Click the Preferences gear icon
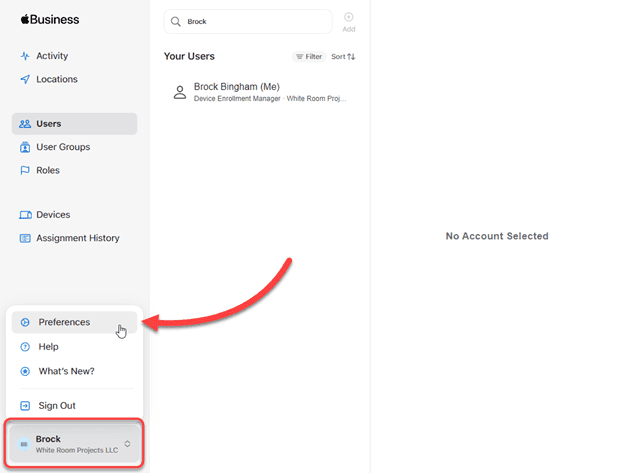 pos(25,322)
